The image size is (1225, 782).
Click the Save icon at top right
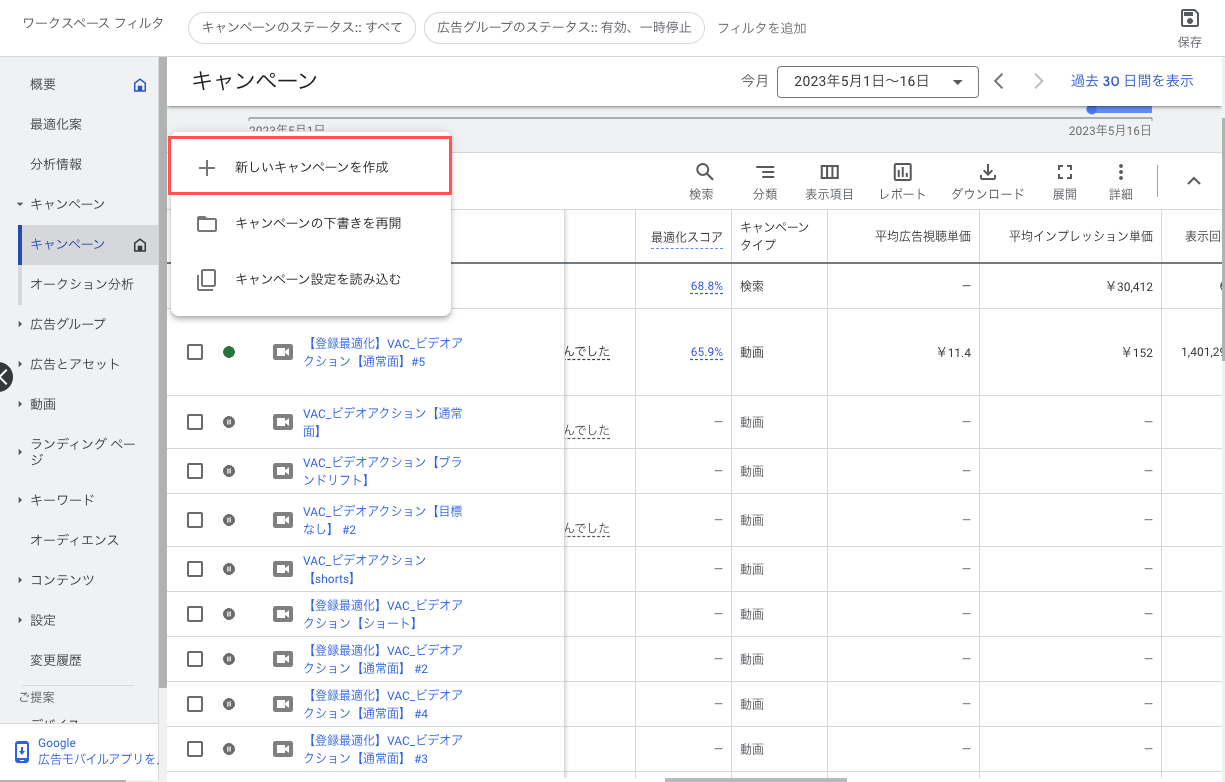pos(1189,19)
